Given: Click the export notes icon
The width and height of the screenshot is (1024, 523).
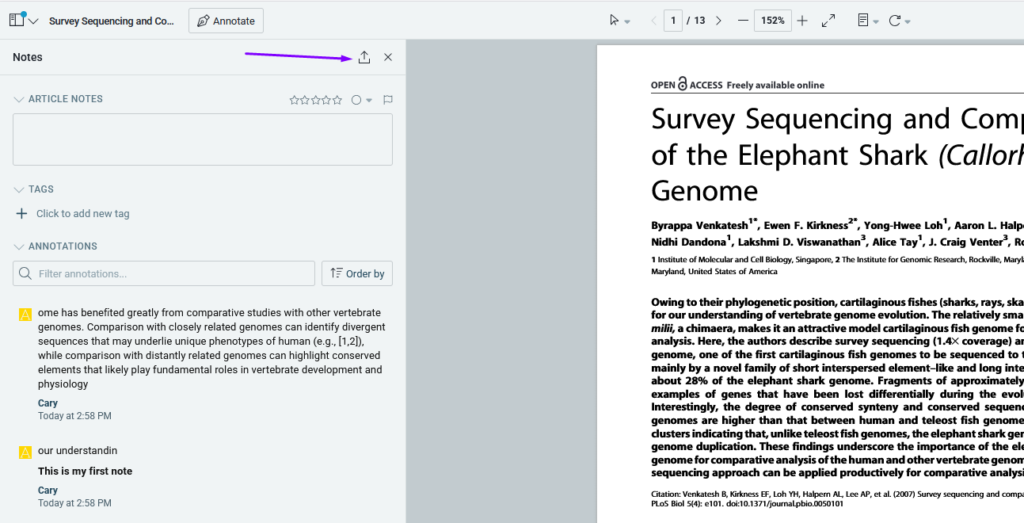Looking at the screenshot, I should (x=364, y=57).
